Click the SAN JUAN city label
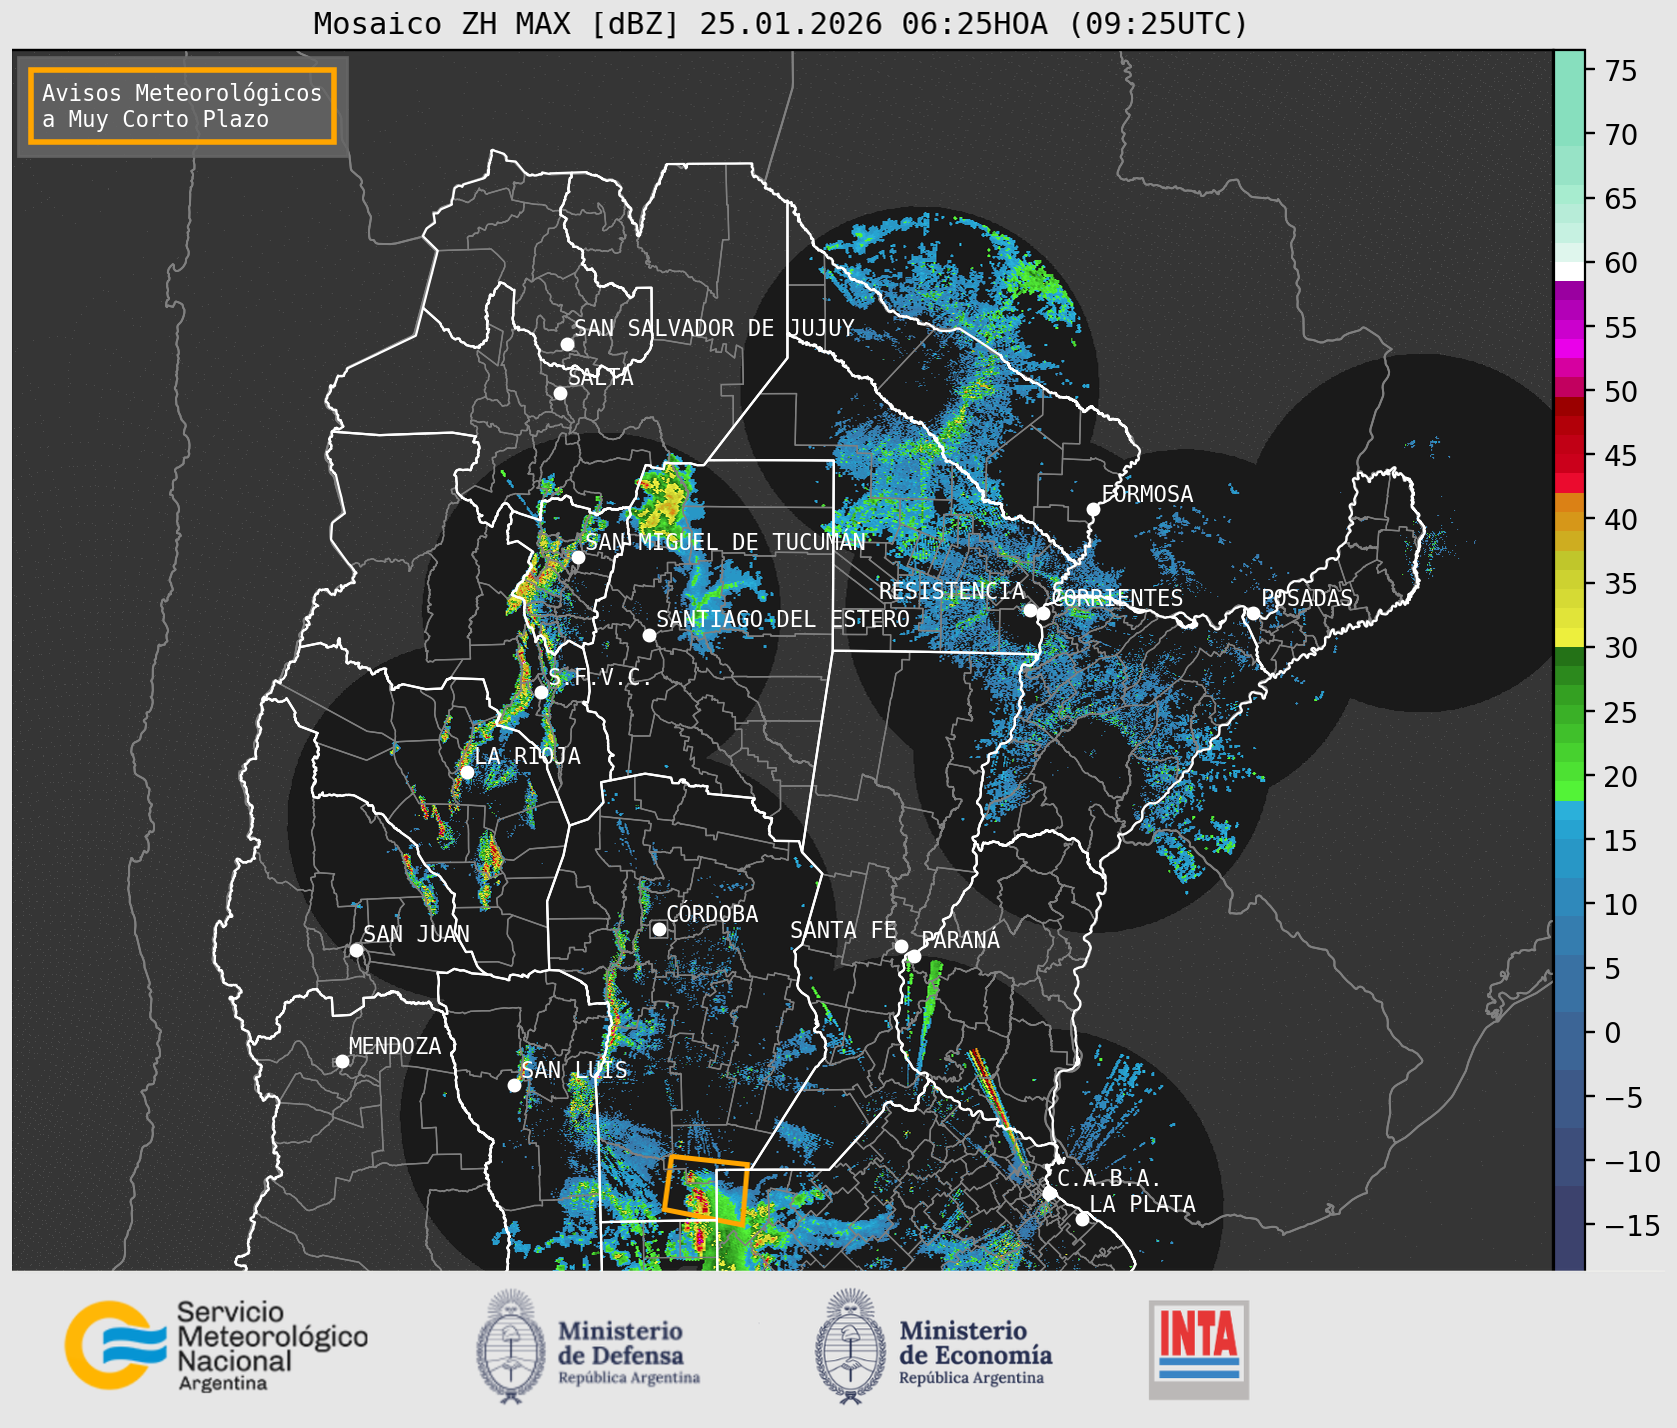Viewport: 1677px width, 1428px height. (416, 934)
